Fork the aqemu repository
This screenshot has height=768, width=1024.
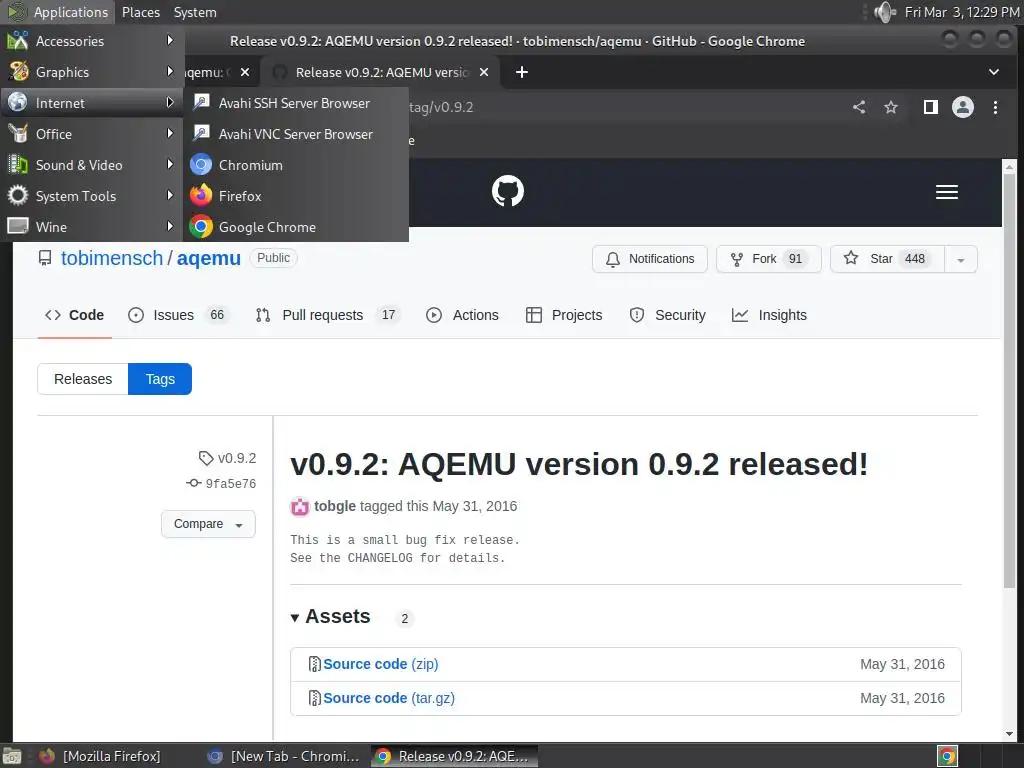pos(769,259)
